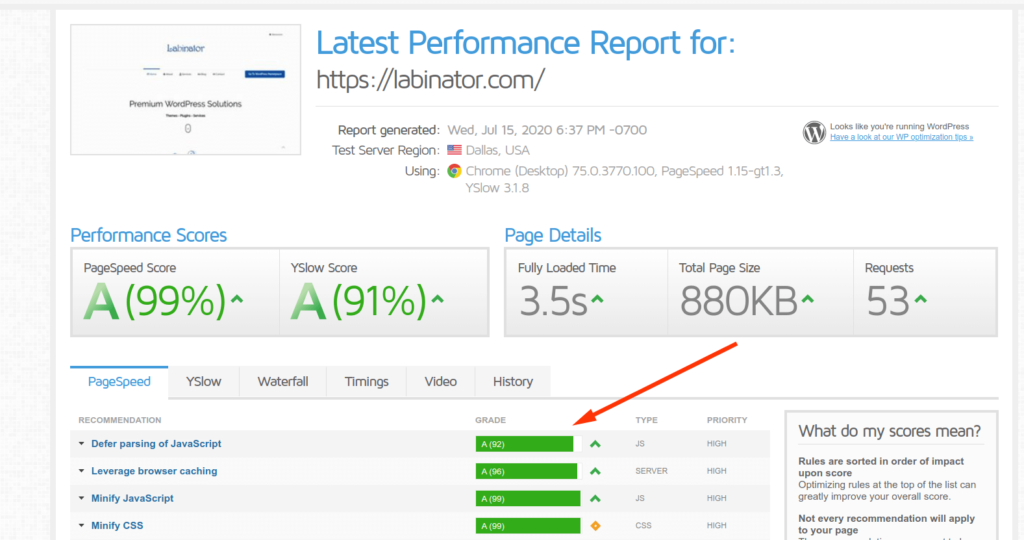
Task: Click the TYPE column header
Action: (x=647, y=420)
